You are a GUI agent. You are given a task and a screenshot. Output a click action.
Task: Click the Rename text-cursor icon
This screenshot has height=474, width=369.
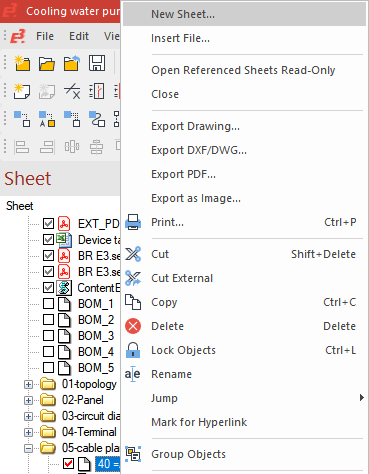(132, 374)
